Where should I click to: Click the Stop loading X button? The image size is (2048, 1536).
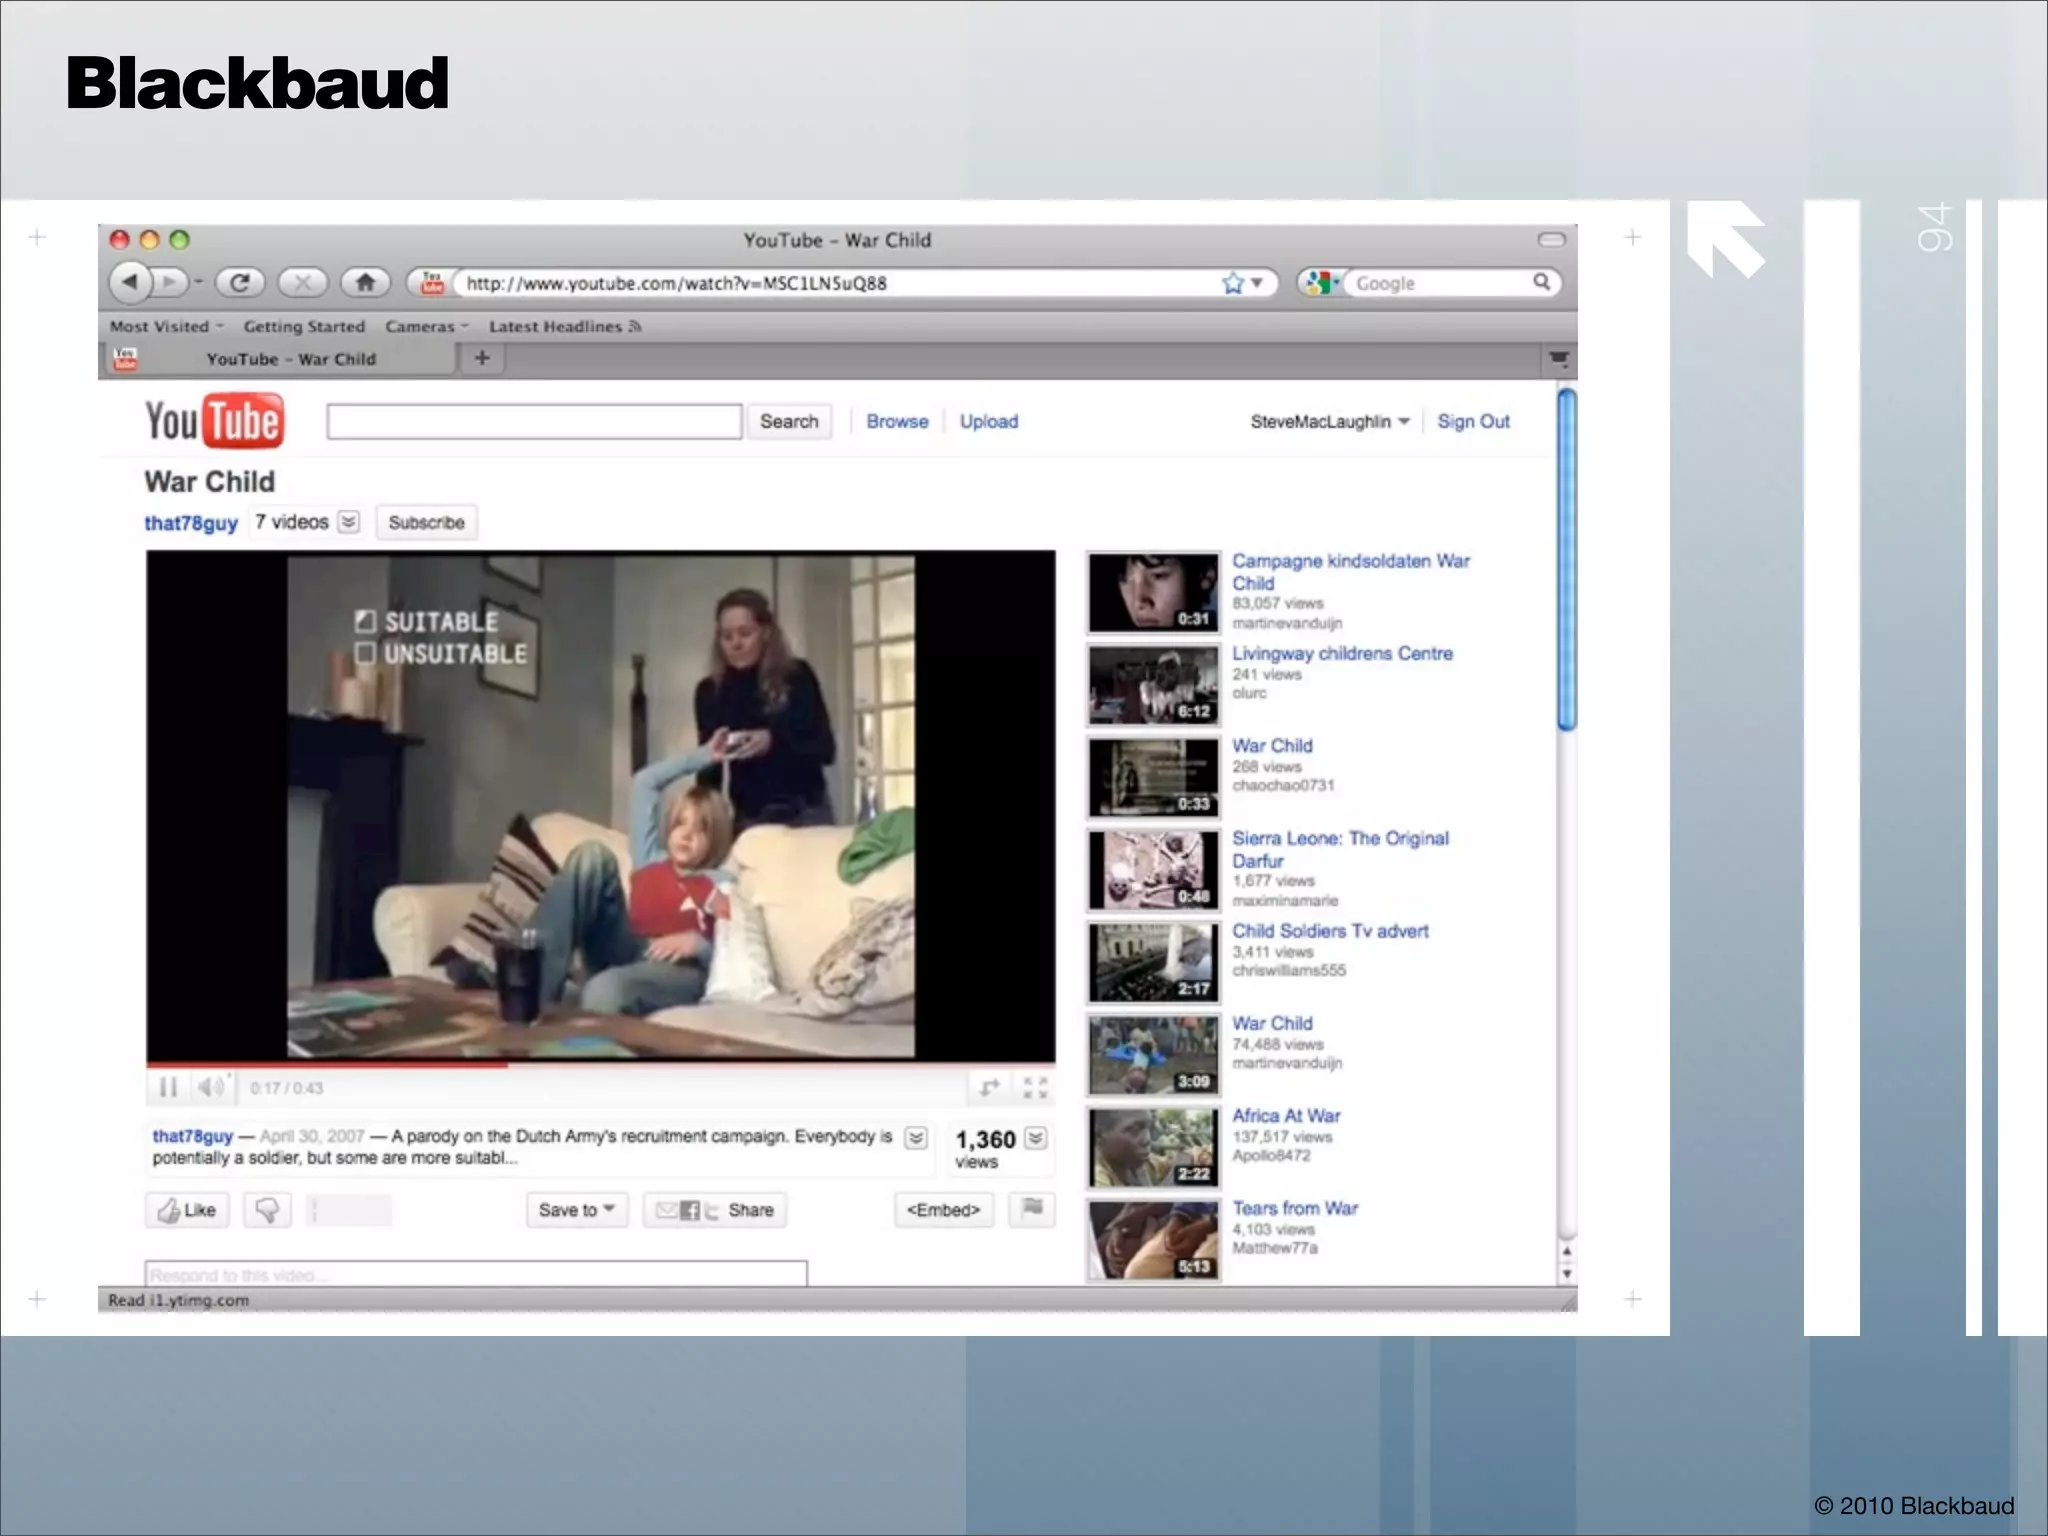coord(302,283)
